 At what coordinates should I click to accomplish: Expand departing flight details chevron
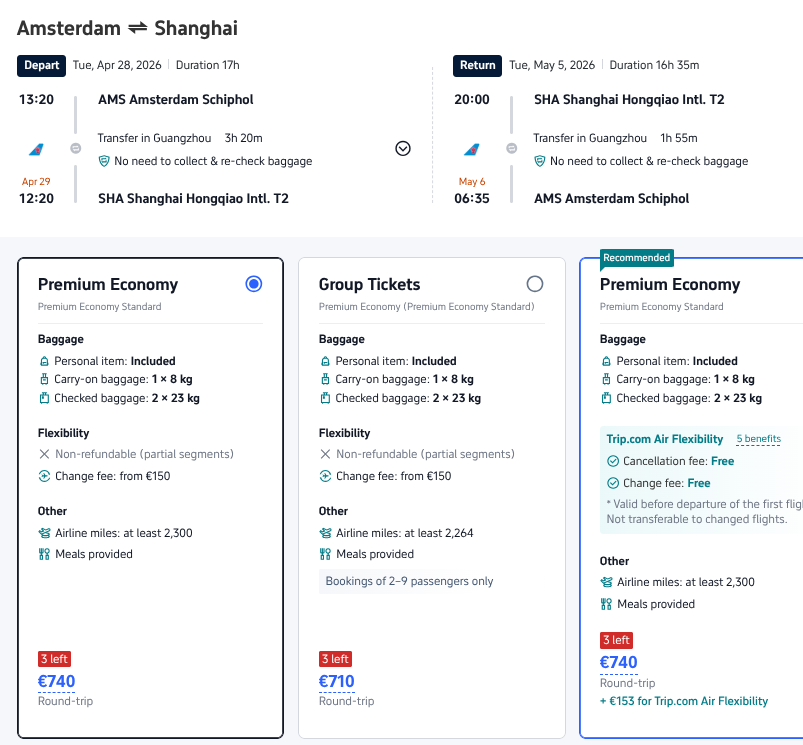[403, 148]
